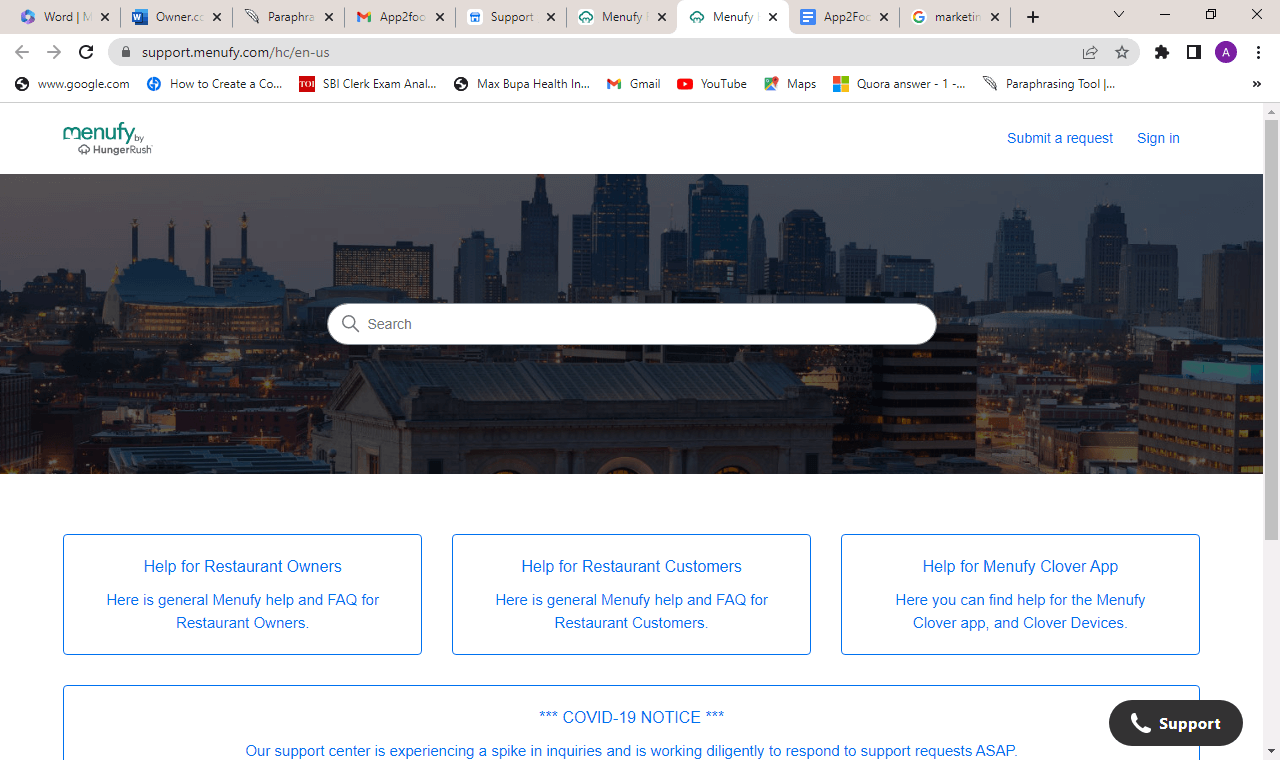The image size is (1280, 760).
Task: Share this page via address bar icon
Action: coord(1090,52)
